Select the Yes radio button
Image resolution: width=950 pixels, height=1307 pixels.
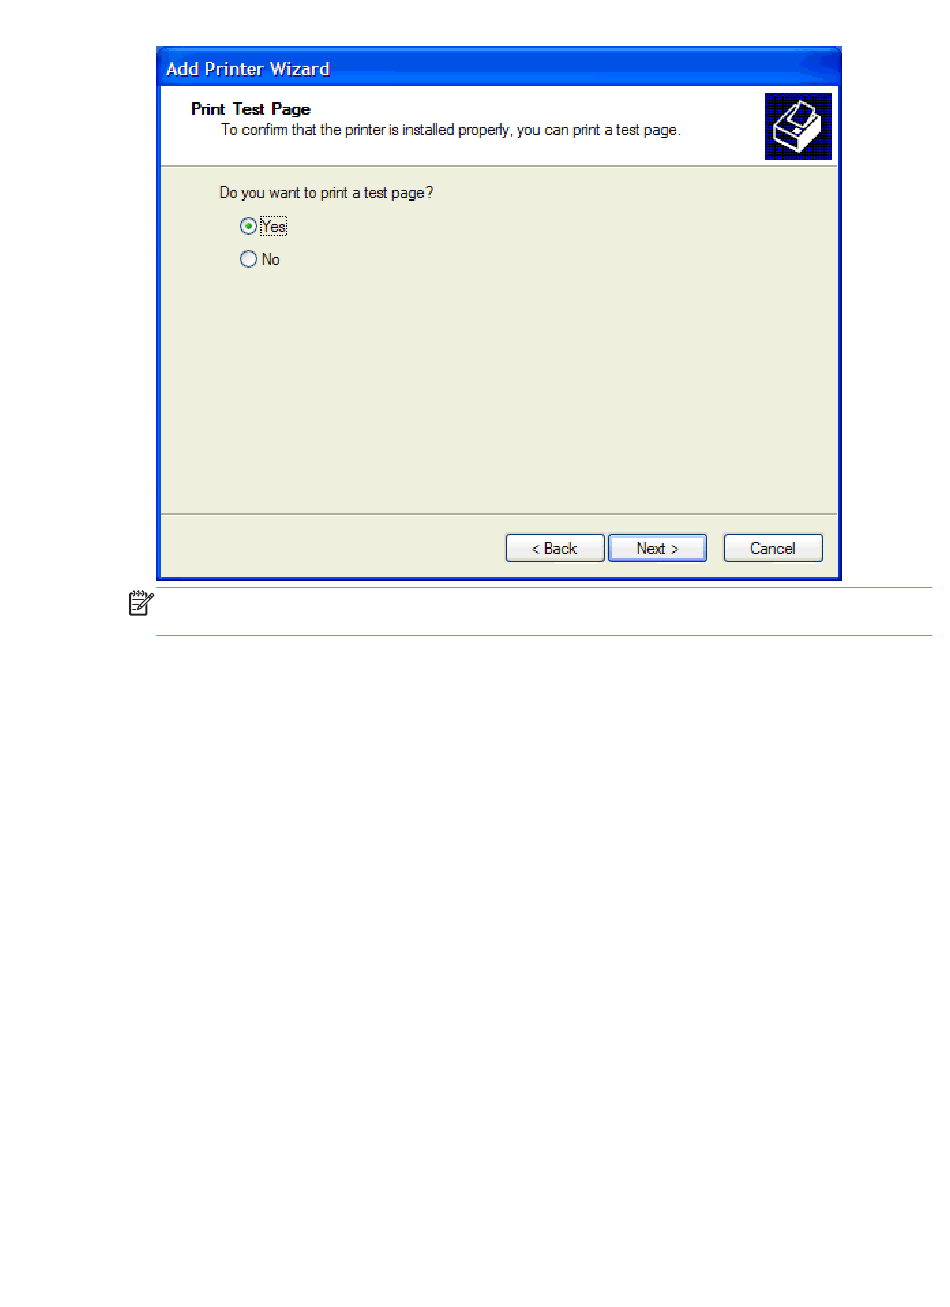pyautogui.click(x=248, y=226)
